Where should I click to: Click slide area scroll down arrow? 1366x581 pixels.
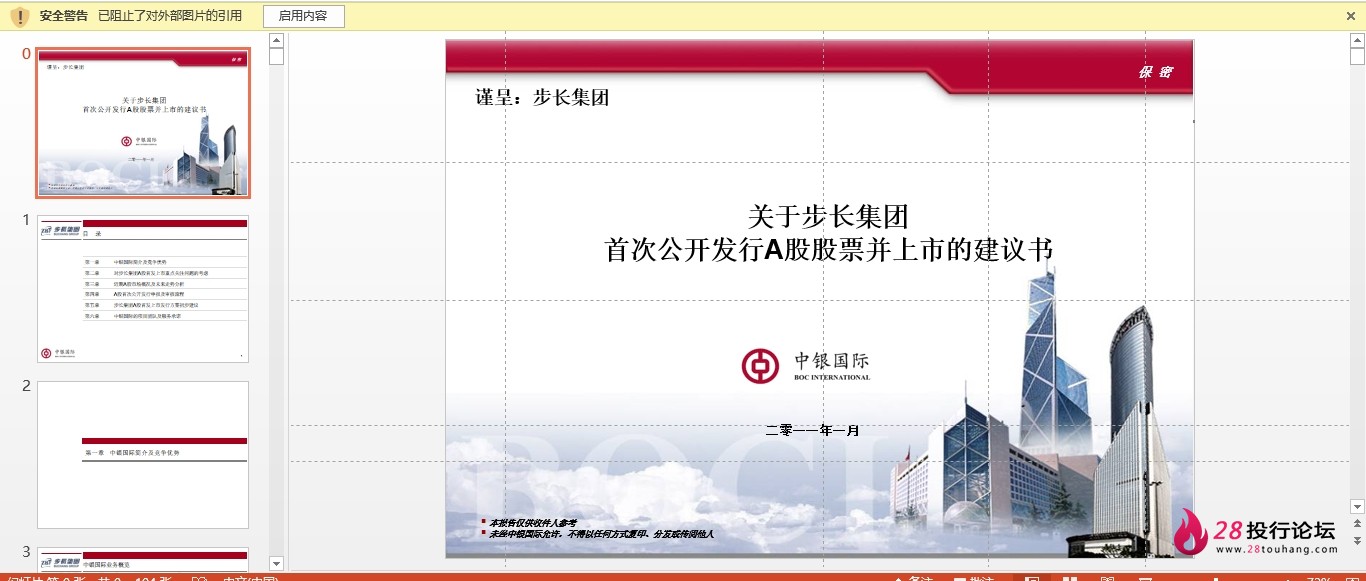(x=1357, y=507)
